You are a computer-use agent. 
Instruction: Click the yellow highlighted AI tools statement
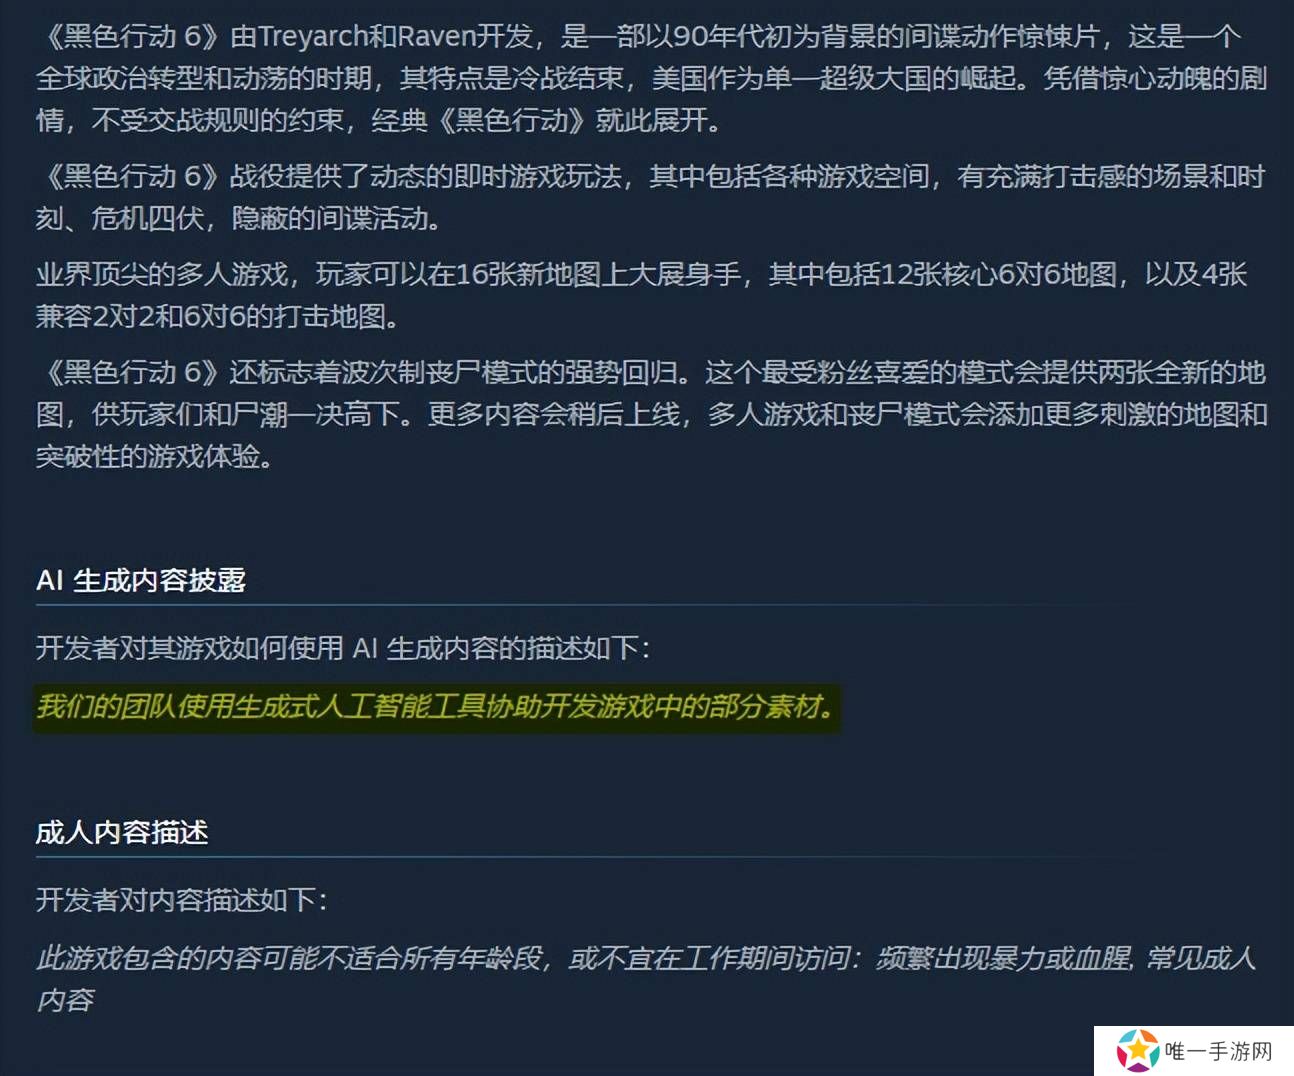(x=436, y=707)
